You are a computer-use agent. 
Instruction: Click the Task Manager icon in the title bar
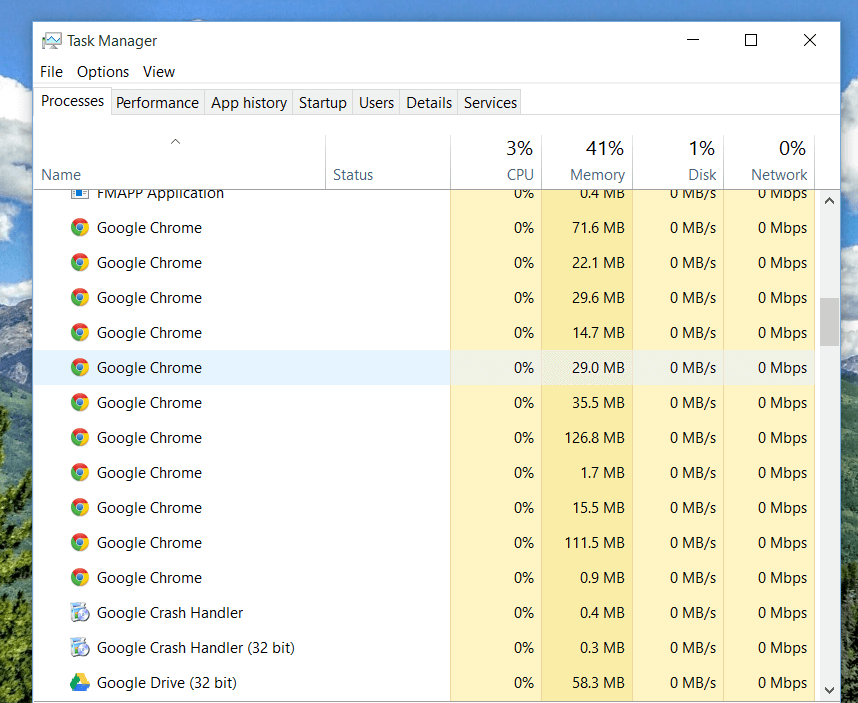(x=52, y=41)
